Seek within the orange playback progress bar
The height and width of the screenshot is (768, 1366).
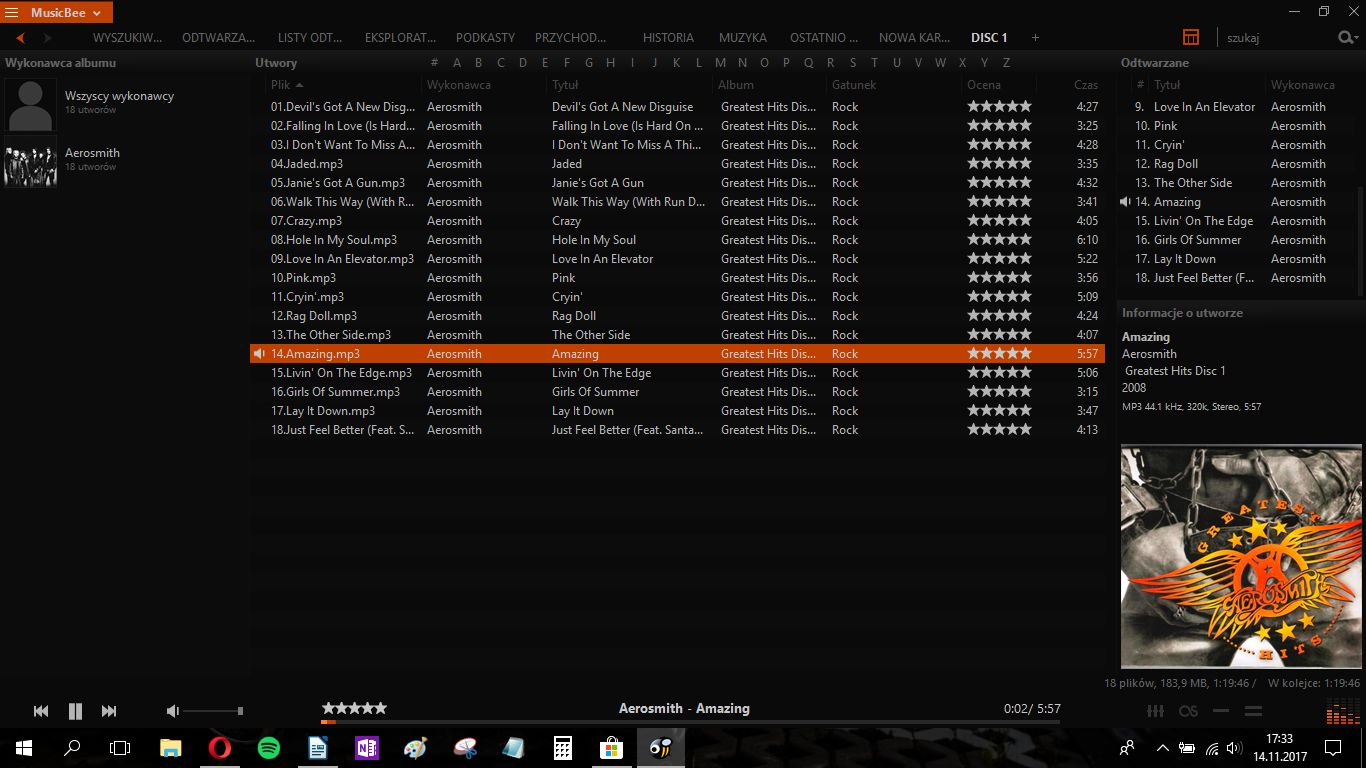coord(690,721)
